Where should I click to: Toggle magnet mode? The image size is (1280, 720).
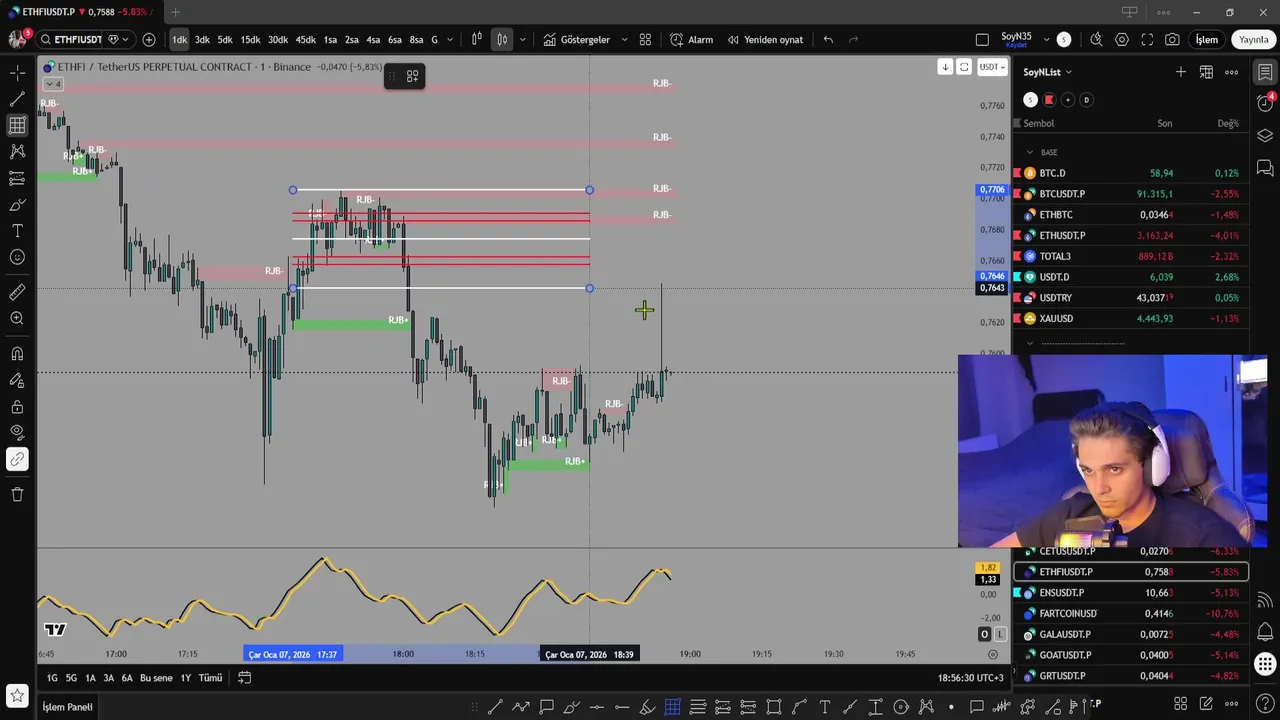[17, 353]
